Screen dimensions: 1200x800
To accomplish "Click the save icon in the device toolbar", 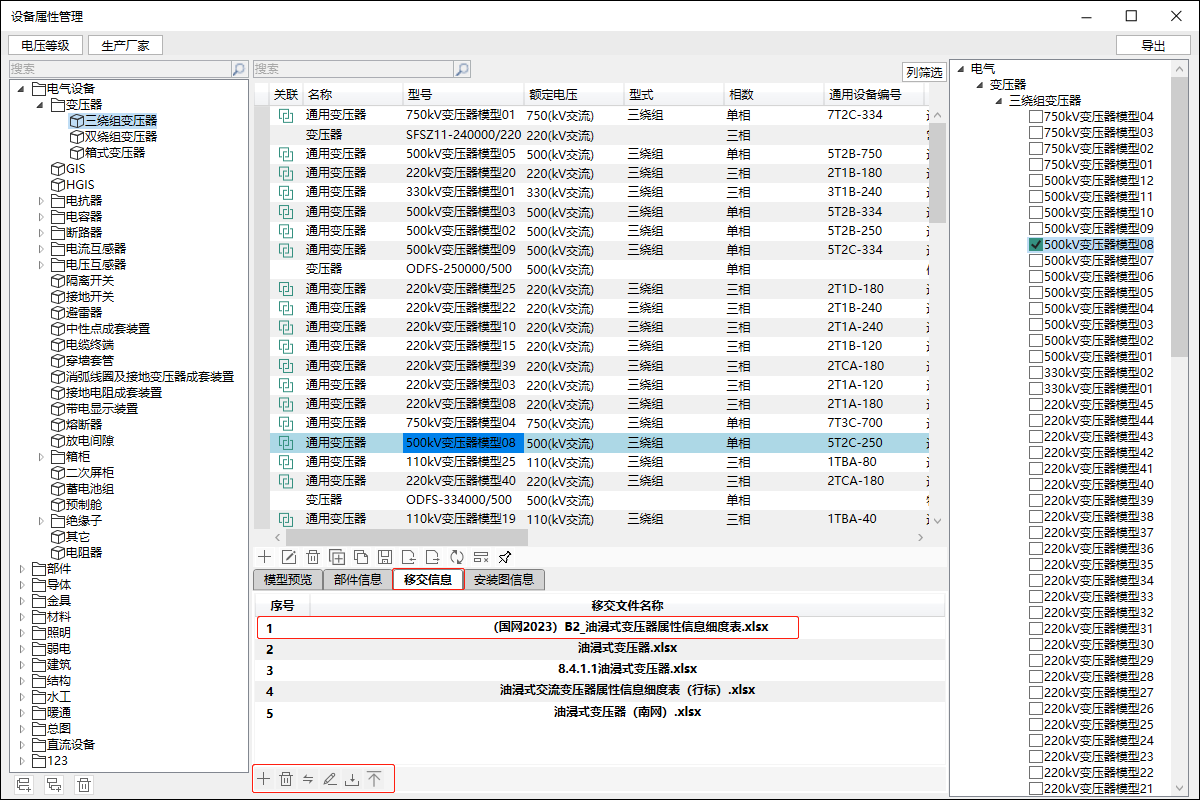I will coord(384,557).
